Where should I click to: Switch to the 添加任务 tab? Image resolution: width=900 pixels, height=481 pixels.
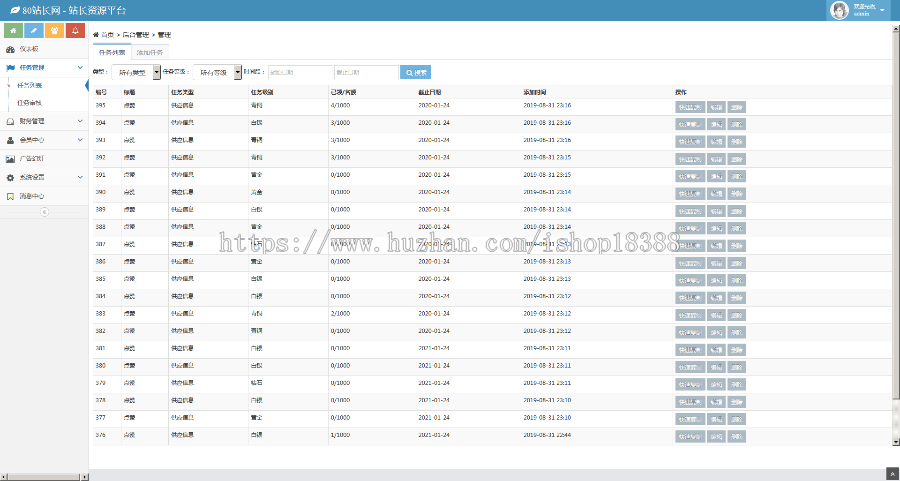[152, 51]
